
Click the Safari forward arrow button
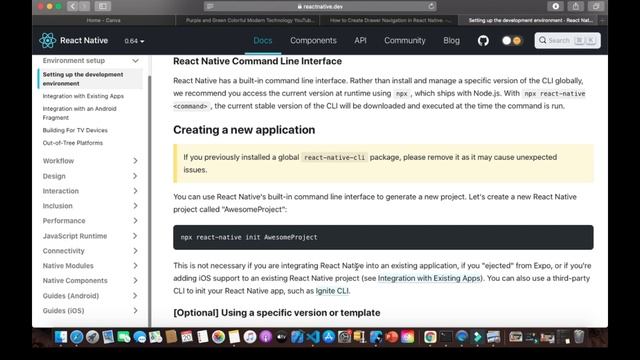tap(84, 6)
